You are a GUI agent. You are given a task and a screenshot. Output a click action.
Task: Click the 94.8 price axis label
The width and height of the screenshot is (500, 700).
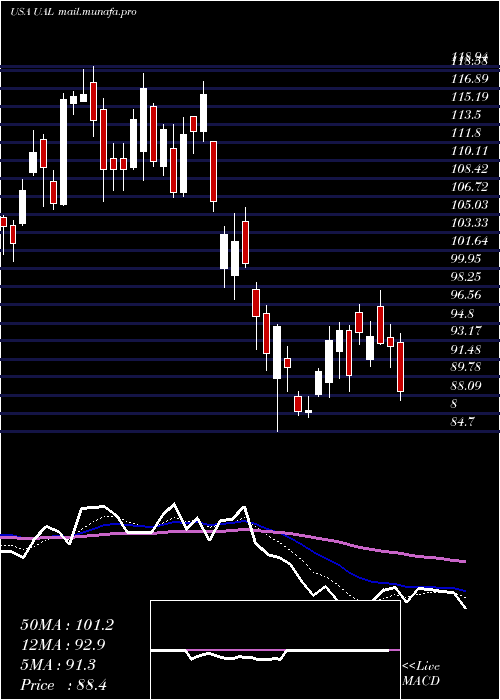point(463,312)
